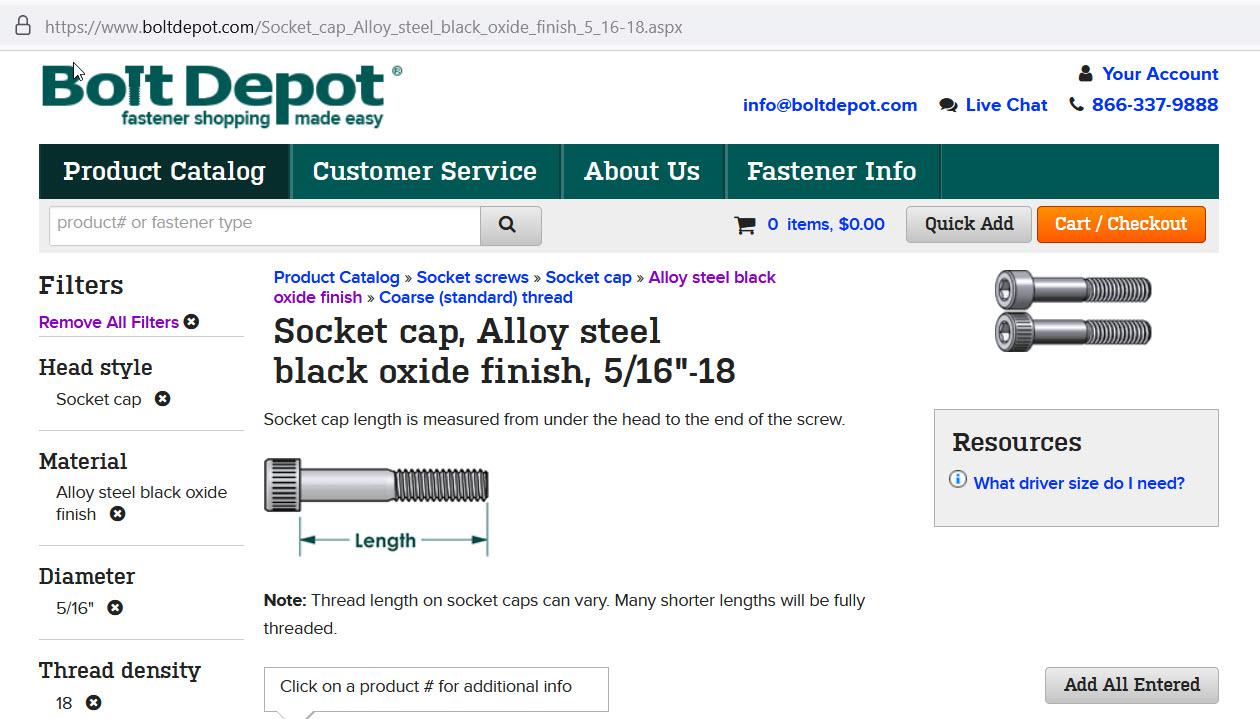Remove the Socket cap head style filter
The width and height of the screenshot is (1260, 719).
click(x=162, y=399)
